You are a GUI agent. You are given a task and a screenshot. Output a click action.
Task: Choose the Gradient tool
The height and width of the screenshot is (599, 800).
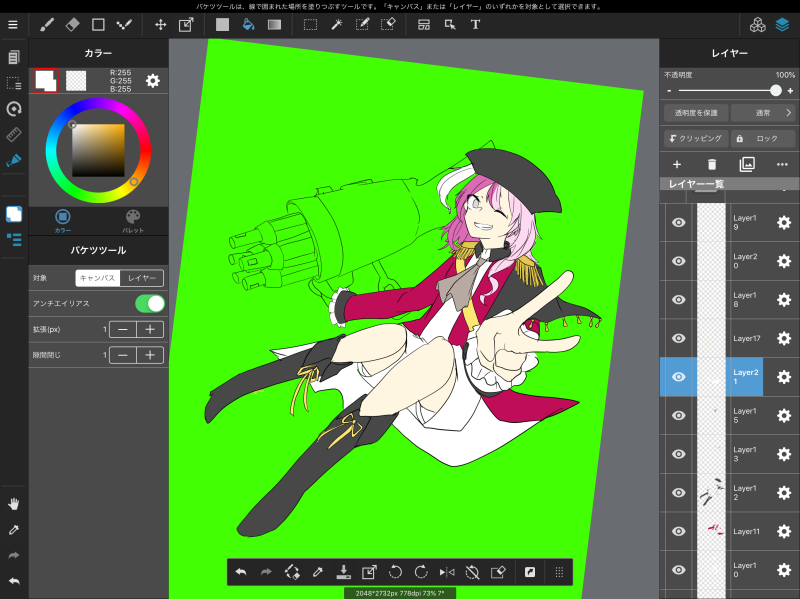click(x=273, y=24)
